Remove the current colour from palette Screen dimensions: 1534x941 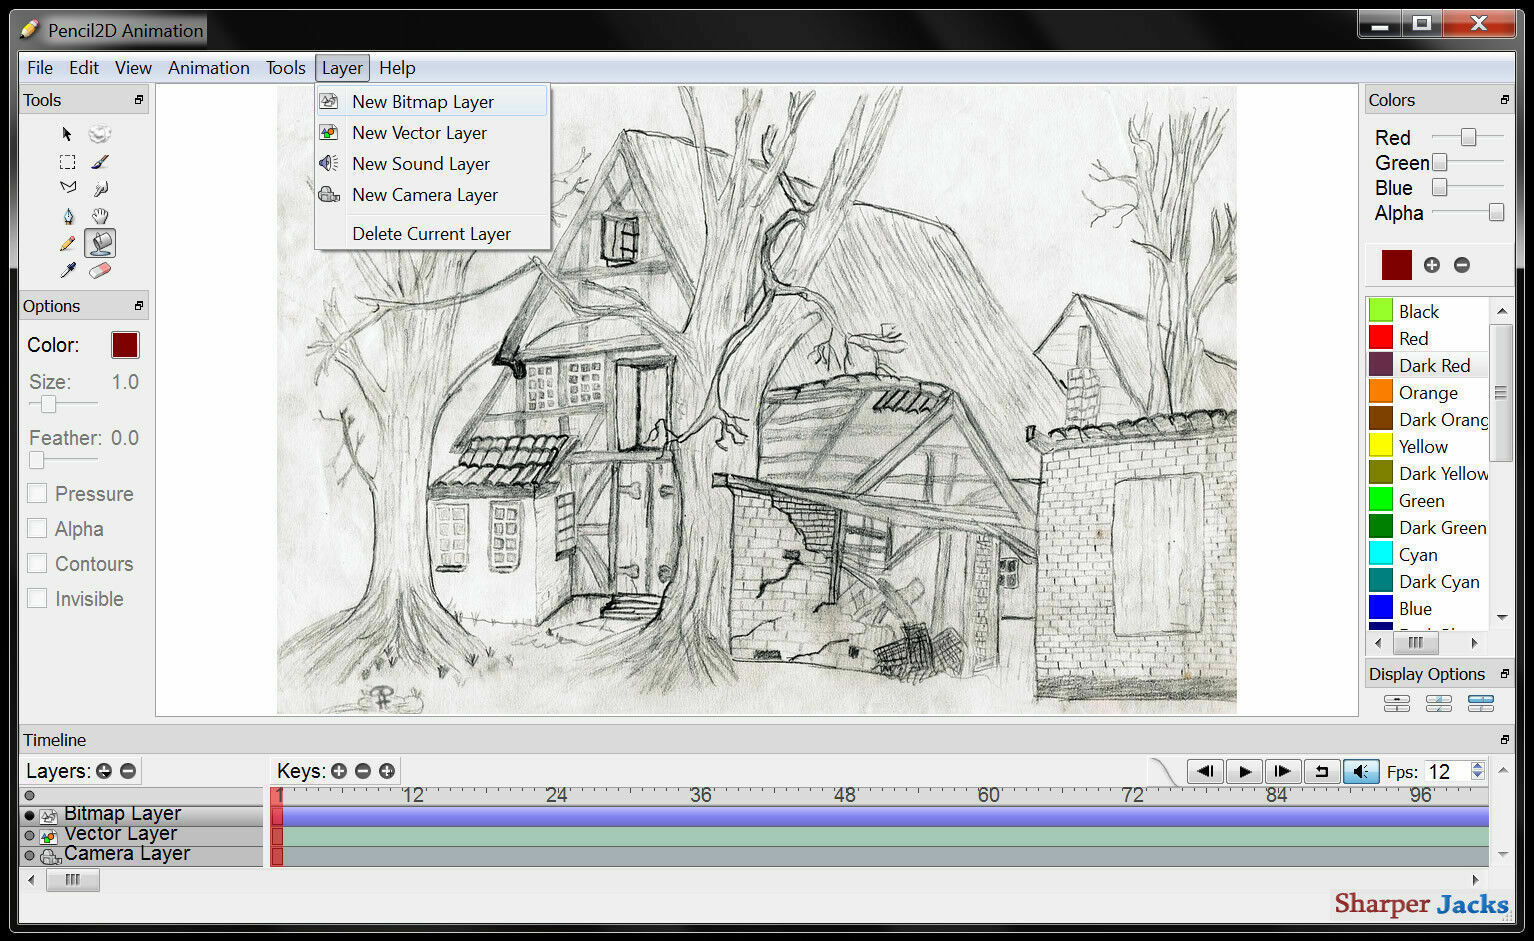click(1462, 265)
